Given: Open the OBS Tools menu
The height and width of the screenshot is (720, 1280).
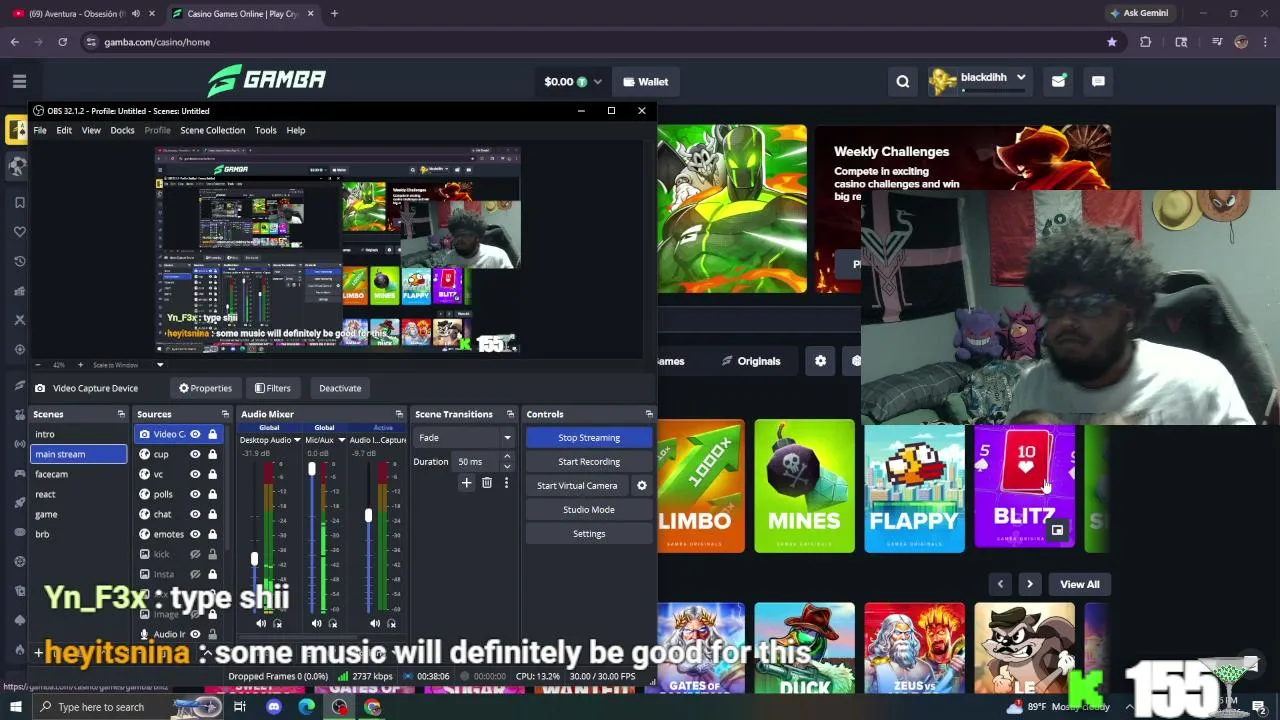Looking at the screenshot, I should click(x=265, y=130).
